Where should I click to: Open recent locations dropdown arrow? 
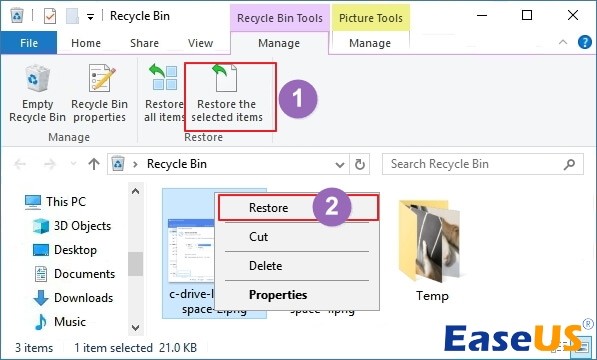73,164
